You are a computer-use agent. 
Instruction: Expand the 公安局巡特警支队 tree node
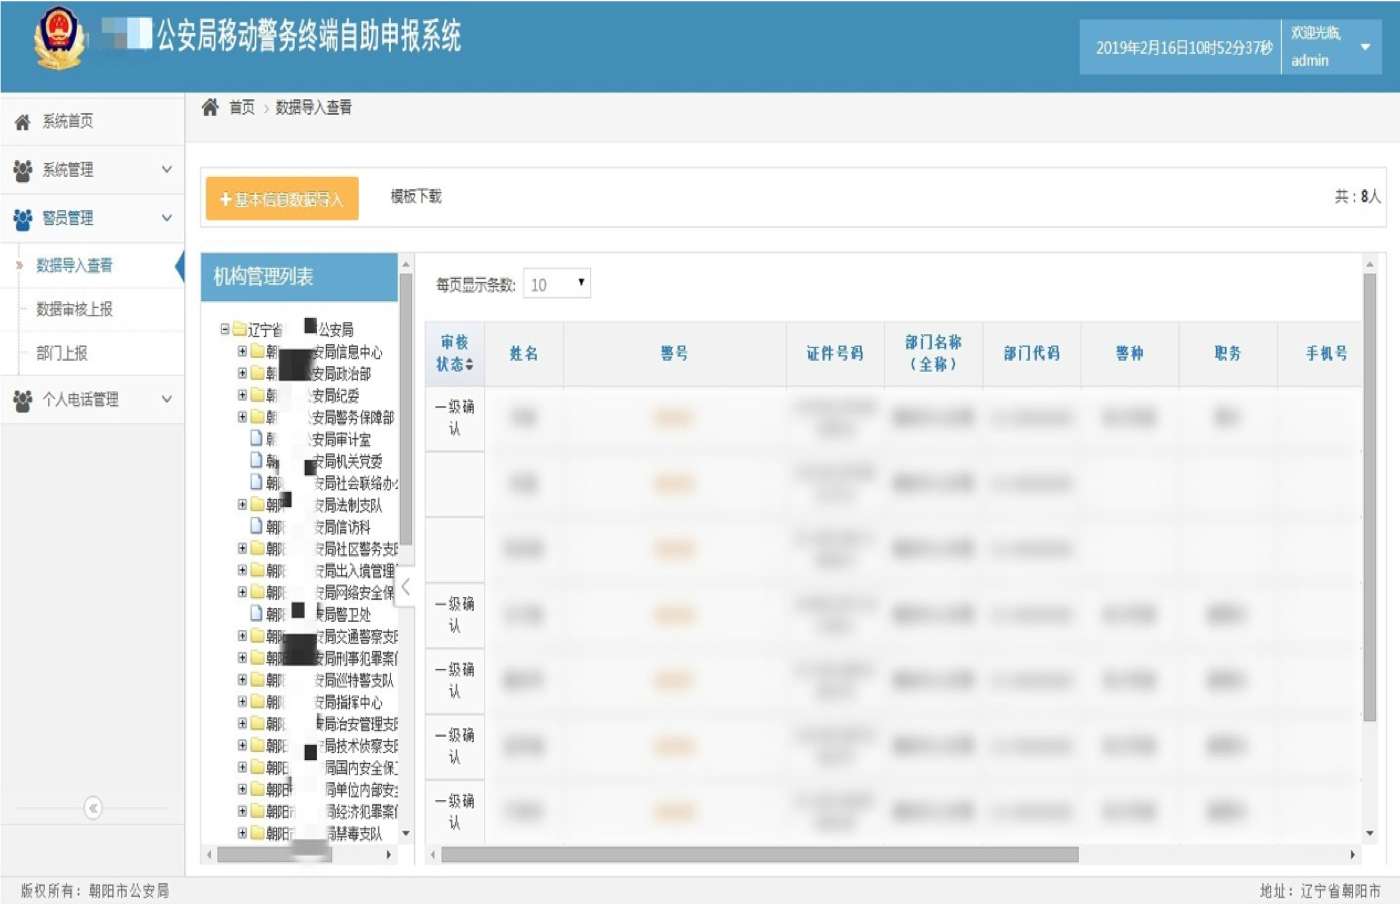coord(242,680)
